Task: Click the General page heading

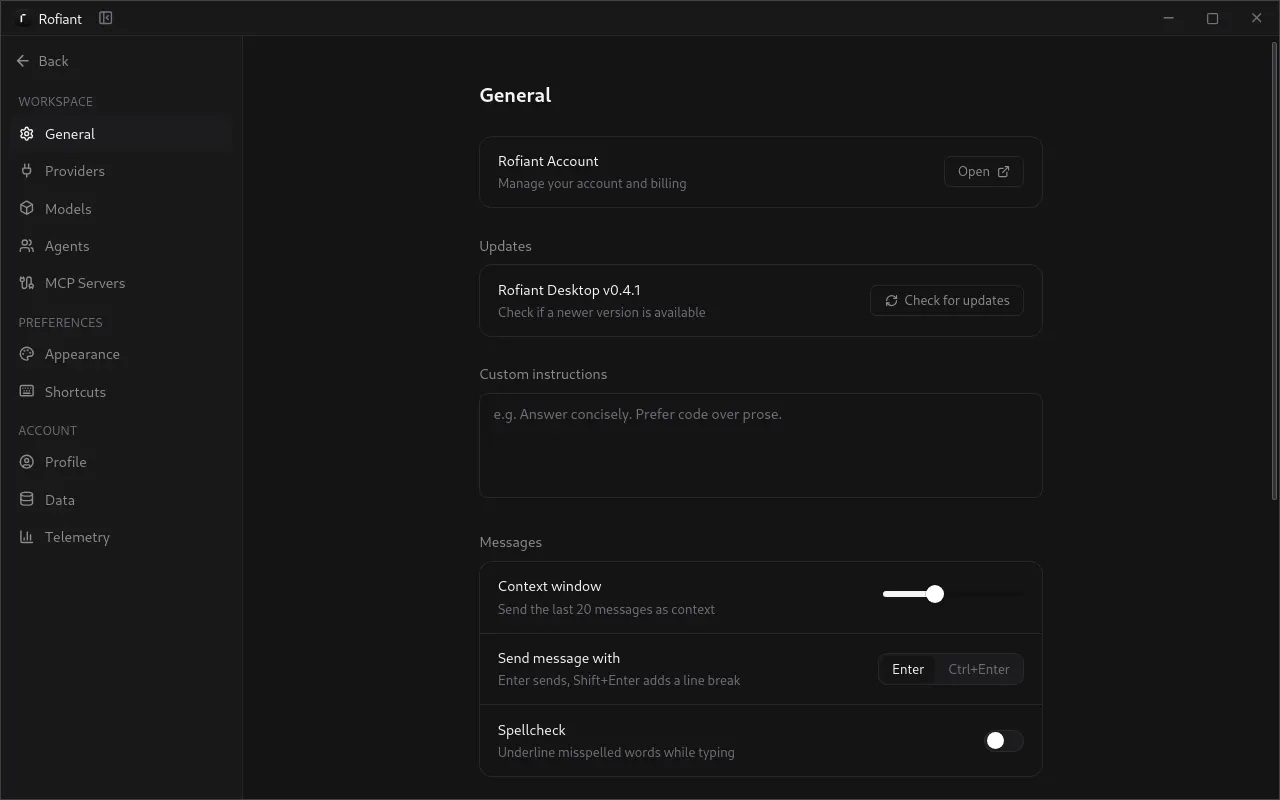Action: click(x=515, y=95)
